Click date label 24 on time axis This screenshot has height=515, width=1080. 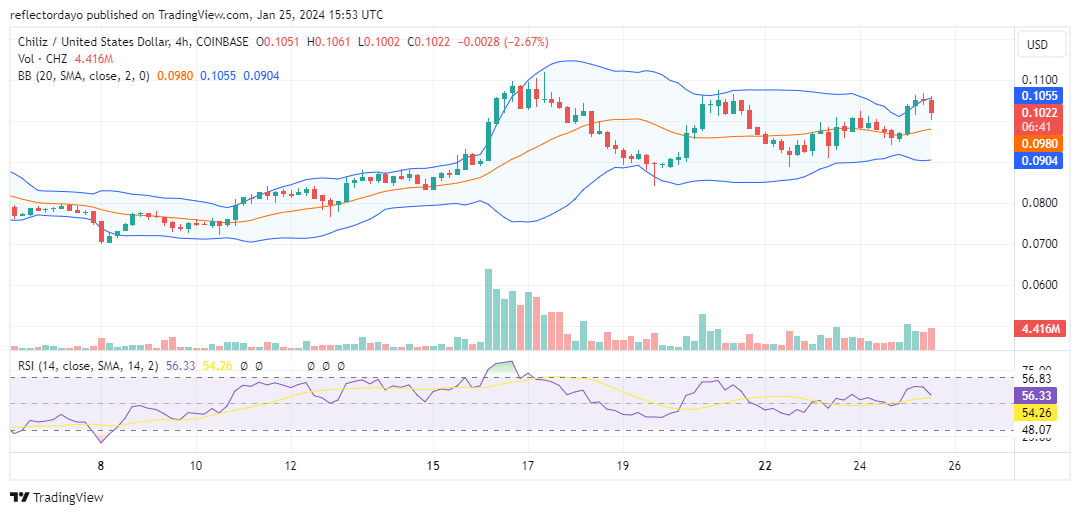[x=859, y=465]
